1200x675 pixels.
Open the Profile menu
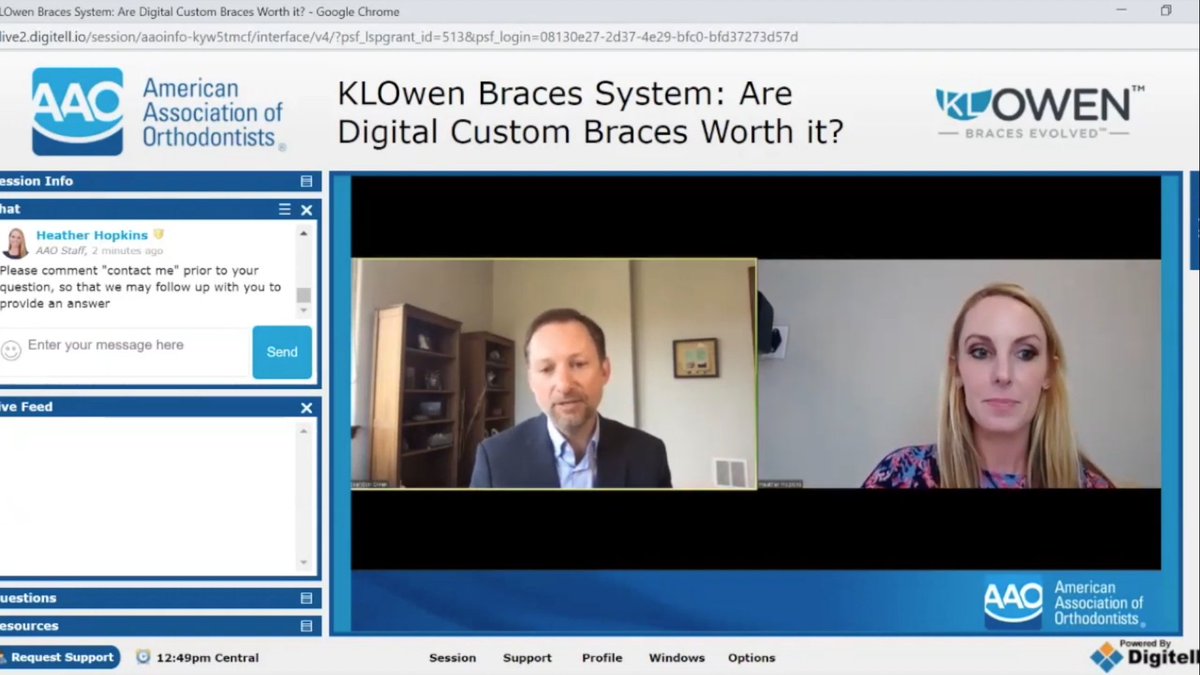click(602, 658)
